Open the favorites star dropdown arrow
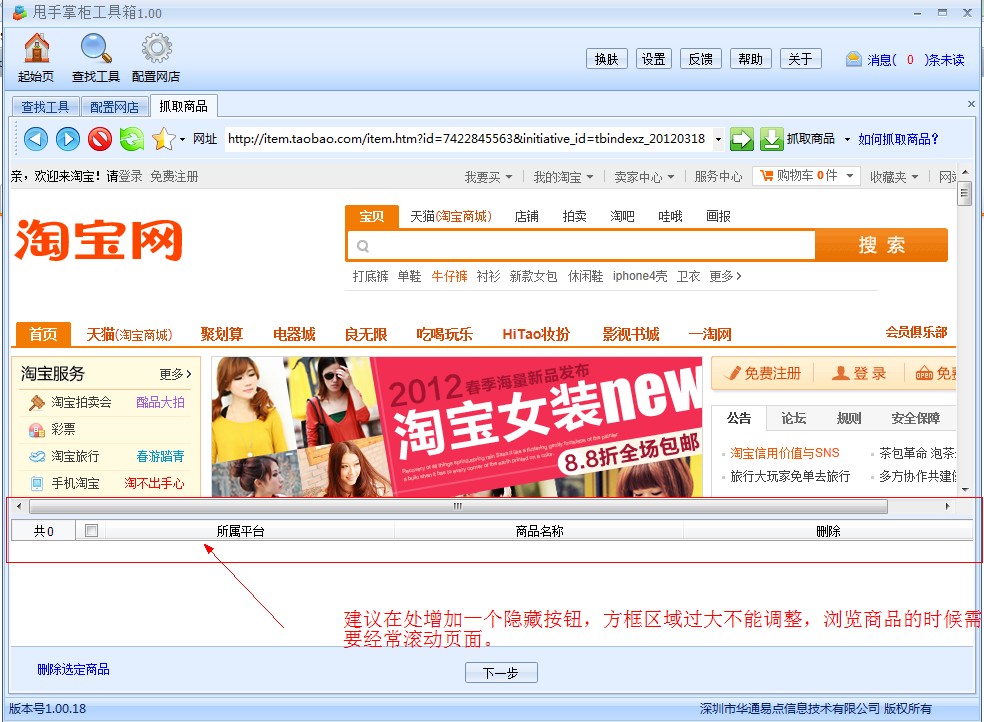Screen dimensions: 984x722 tap(182, 139)
